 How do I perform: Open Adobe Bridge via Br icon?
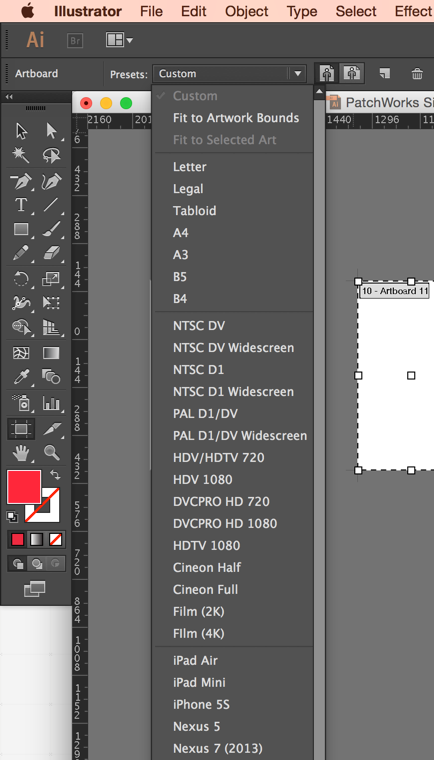[75, 41]
